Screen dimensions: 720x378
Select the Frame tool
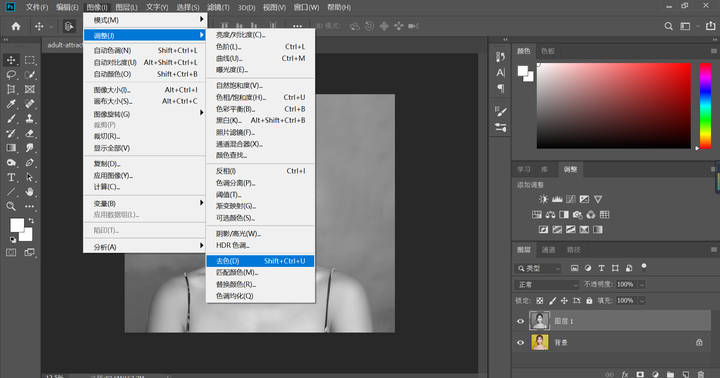pyautogui.click(x=30, y=90)
